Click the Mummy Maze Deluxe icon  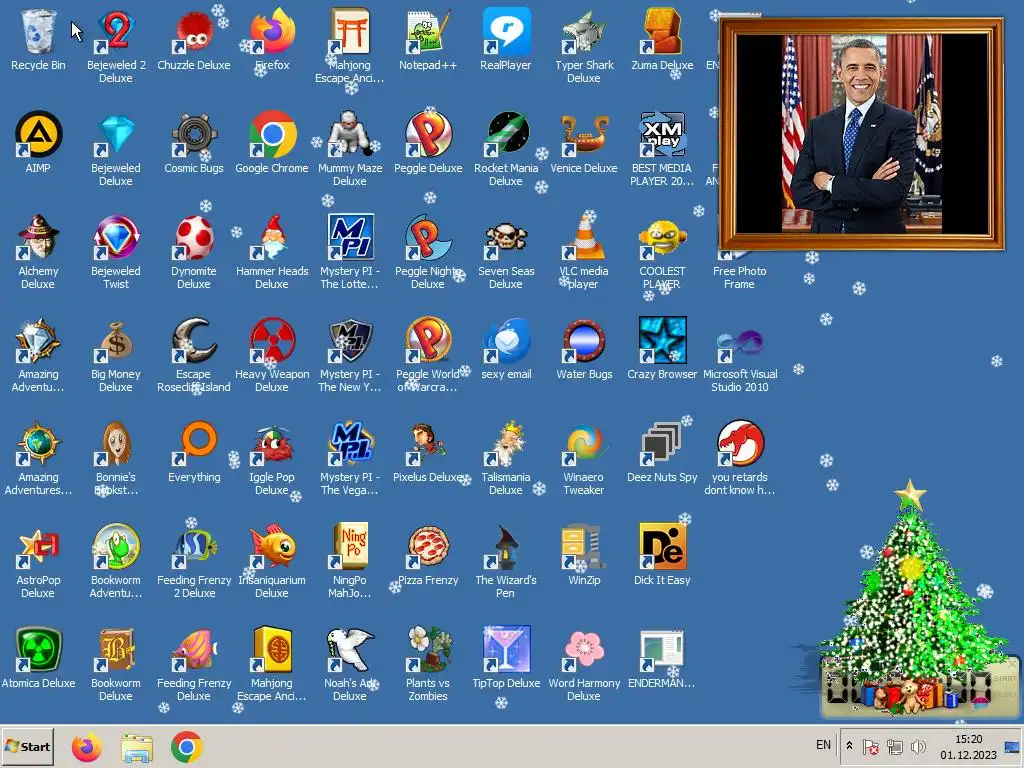(x=349, y=135)
